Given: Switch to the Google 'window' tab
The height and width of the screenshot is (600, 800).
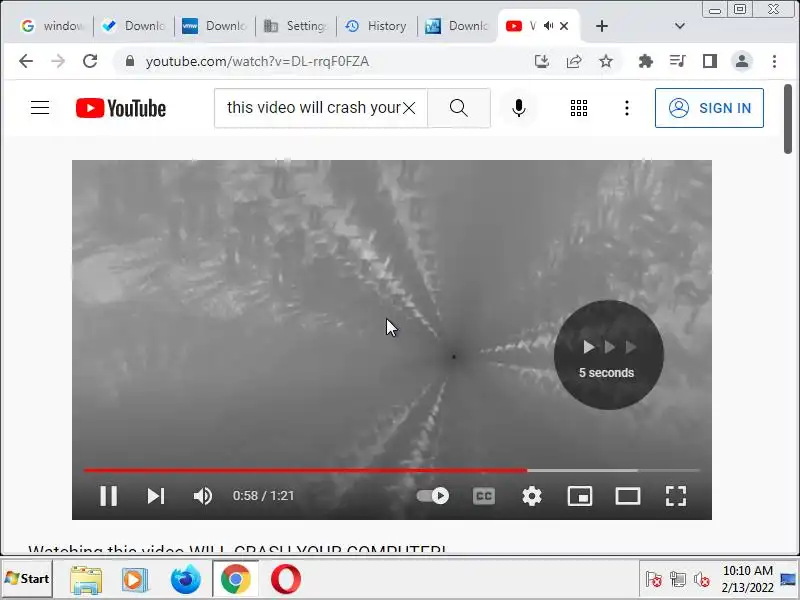Looking at the screenshot, I should [x=51, y=26].
